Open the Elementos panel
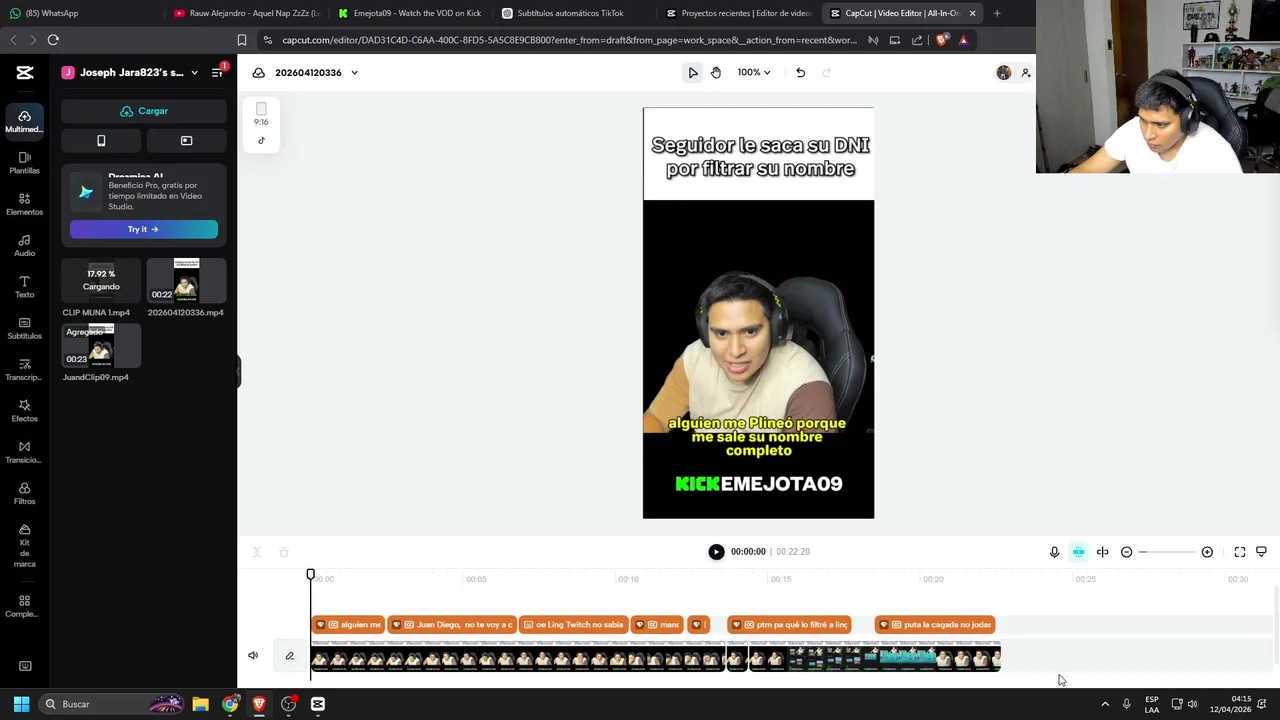 coord(24,204)
